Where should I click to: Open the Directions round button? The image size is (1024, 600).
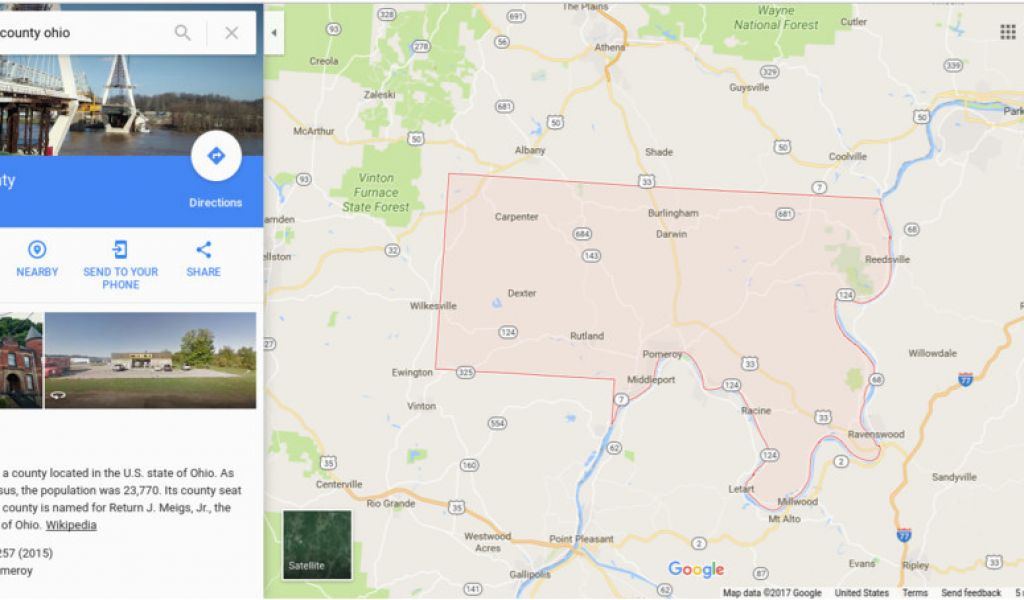[x=216, y=156]
